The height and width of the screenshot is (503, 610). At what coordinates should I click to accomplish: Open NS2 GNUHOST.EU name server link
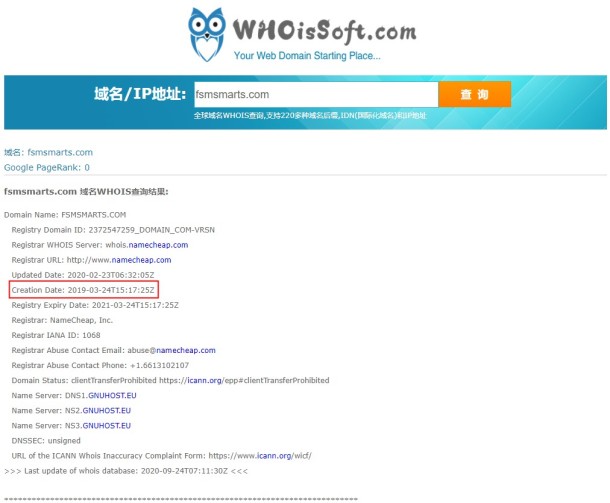tap(107, 411)
